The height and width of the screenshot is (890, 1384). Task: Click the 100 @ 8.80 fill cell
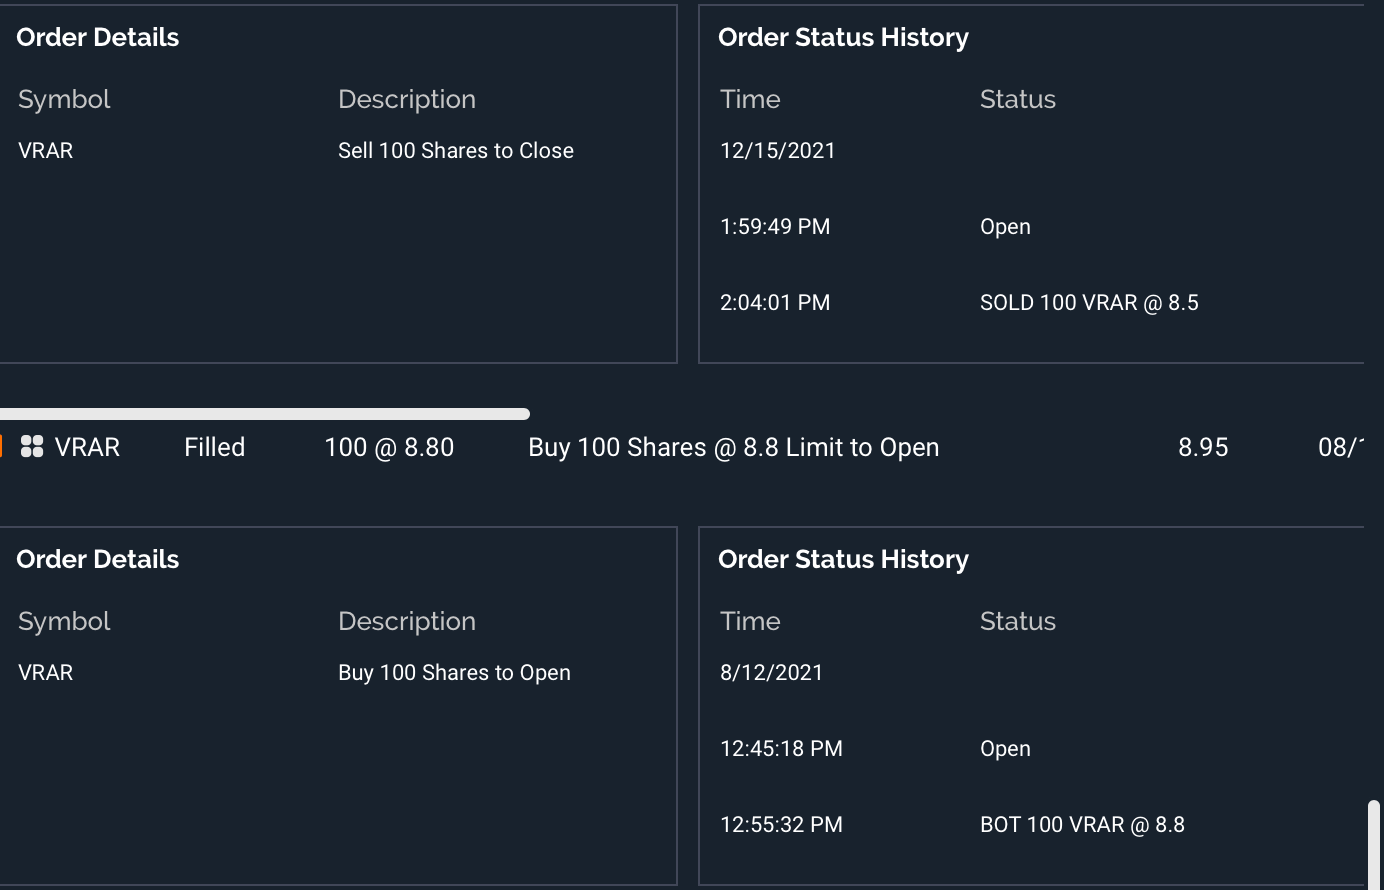pos(389,447)
